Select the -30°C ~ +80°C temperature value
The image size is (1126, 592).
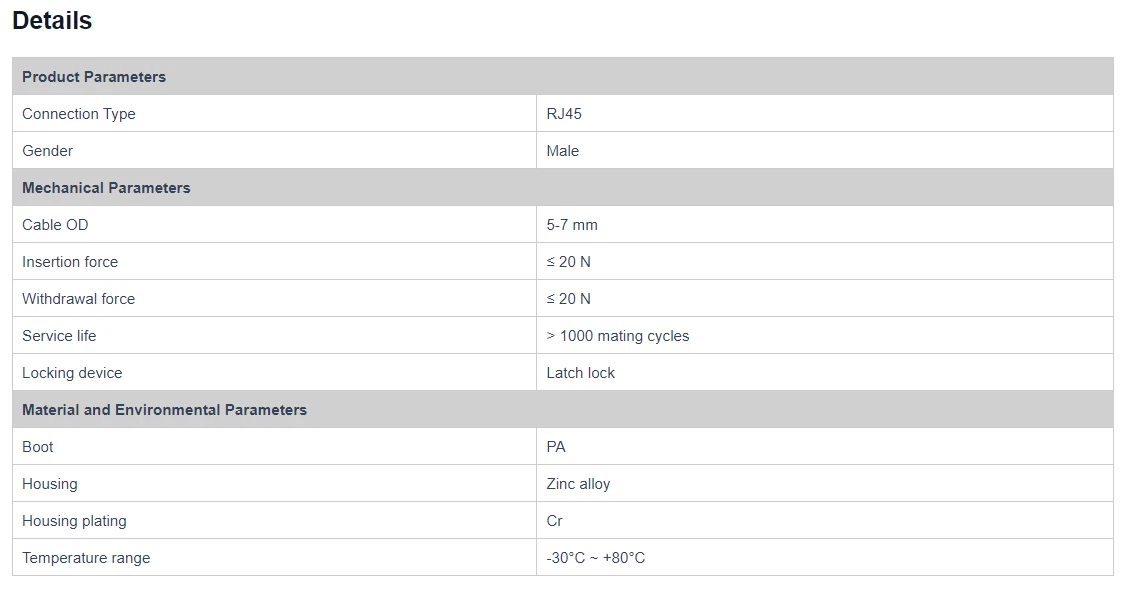tap(596, 558)
